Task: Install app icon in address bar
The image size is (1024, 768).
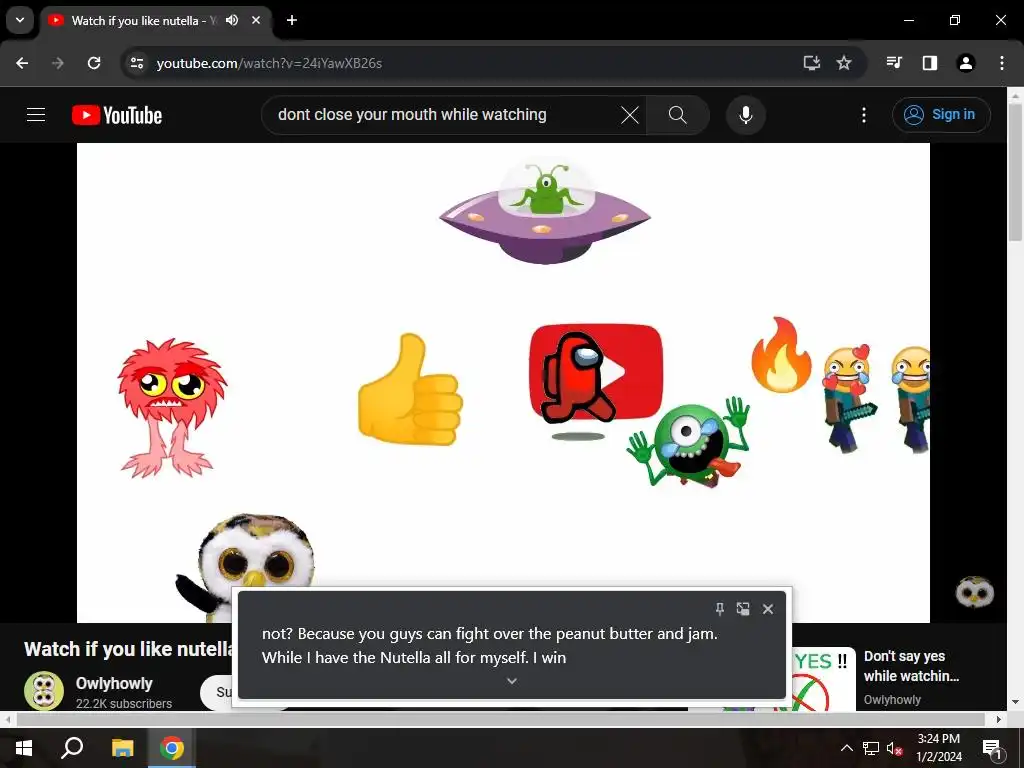Action: (x=811, y=63)
